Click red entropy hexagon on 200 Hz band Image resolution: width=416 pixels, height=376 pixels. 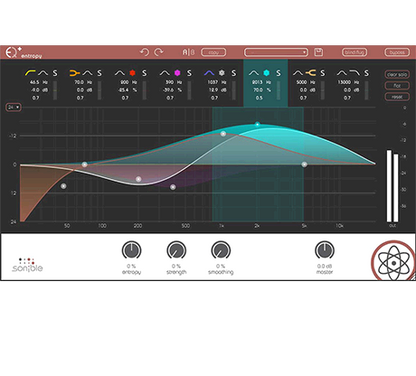click(132, 73)
